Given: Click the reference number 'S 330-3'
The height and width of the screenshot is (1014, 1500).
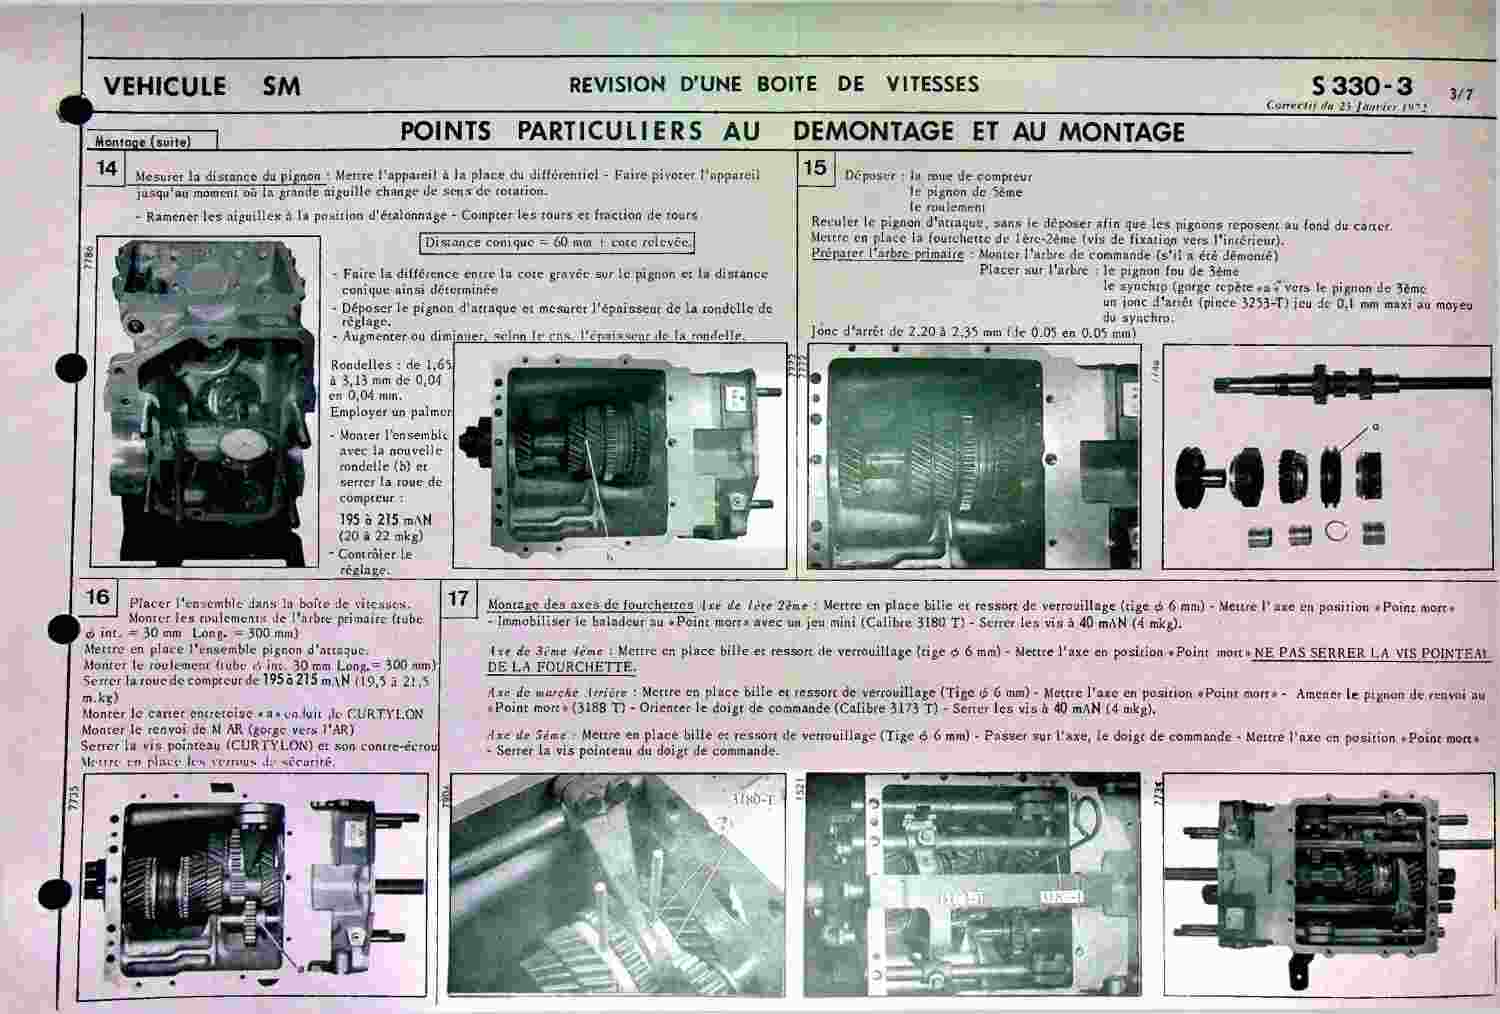Looking at the screenshot, I should pos(1362,87).
